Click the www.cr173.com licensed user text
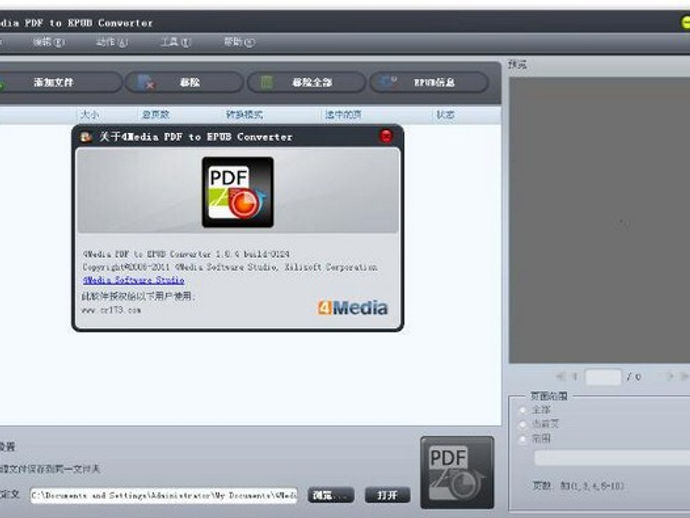The height and width of the screenshot is (518, 690). [111, 310]
